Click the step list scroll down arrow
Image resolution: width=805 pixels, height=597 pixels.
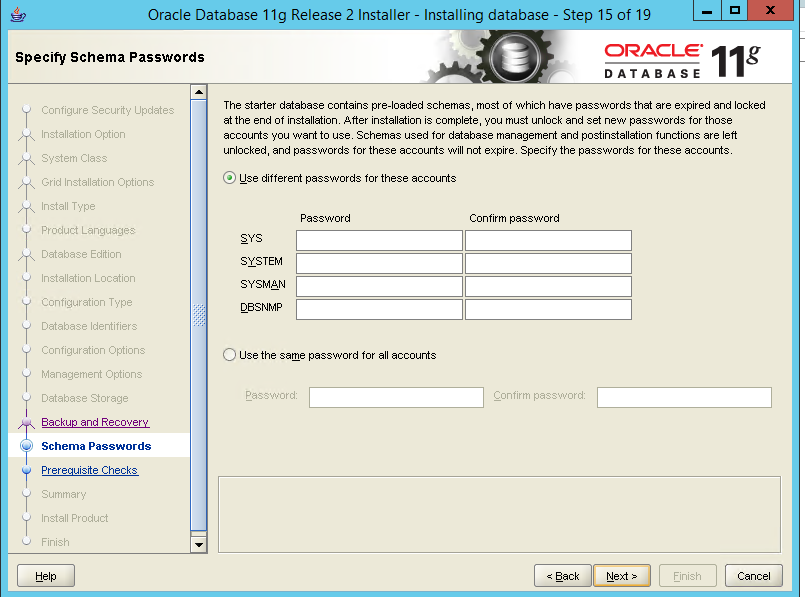pos(199,544)
